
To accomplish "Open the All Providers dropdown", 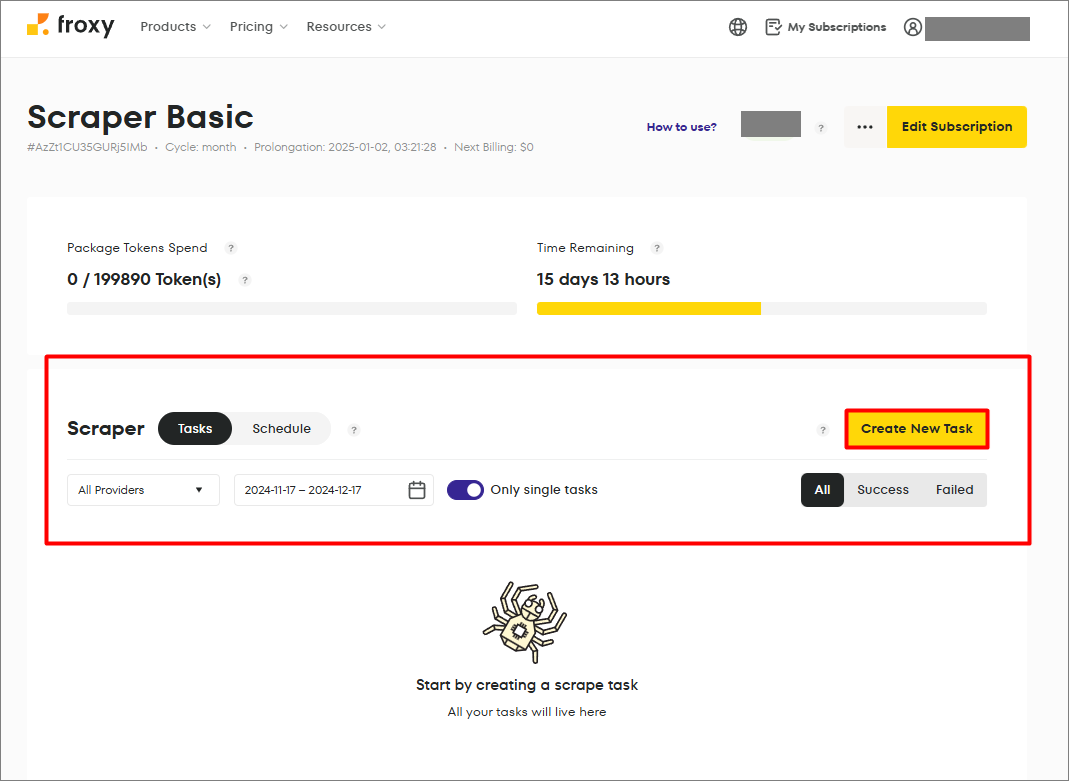I will [x=143, y=490].
